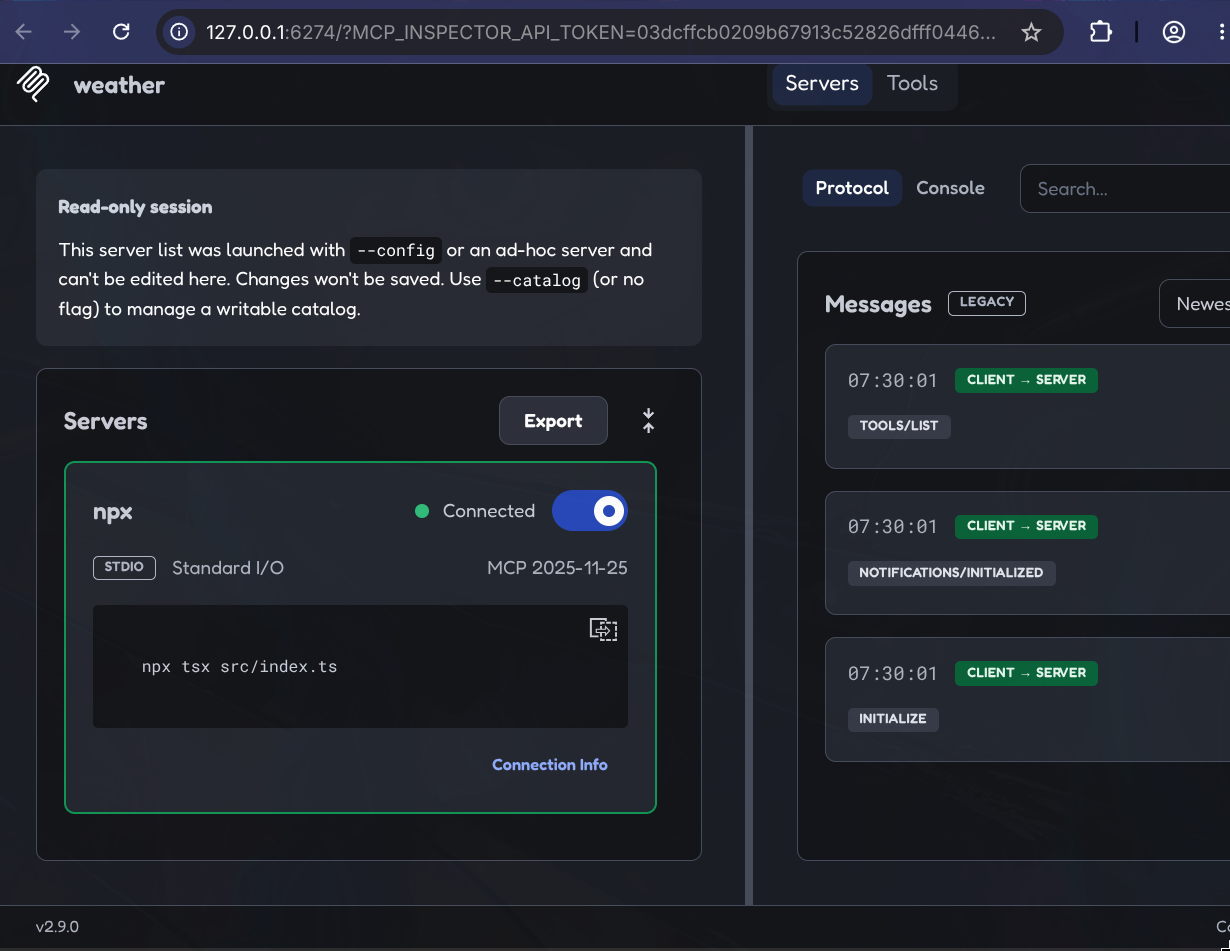Click the green Connected status dot
Image resolution: width=1230 pixels, height=951 pixels.
(x=422, y=511)
